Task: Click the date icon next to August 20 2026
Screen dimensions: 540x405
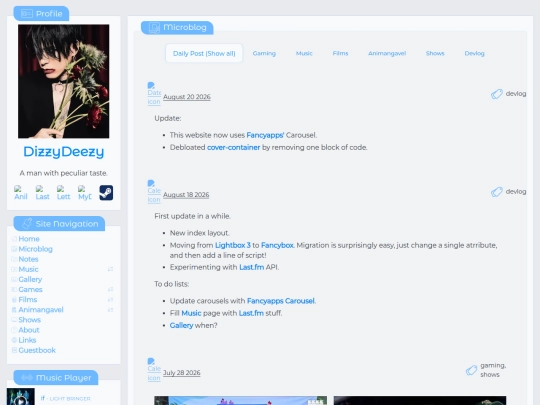Action: click(154, 94)
